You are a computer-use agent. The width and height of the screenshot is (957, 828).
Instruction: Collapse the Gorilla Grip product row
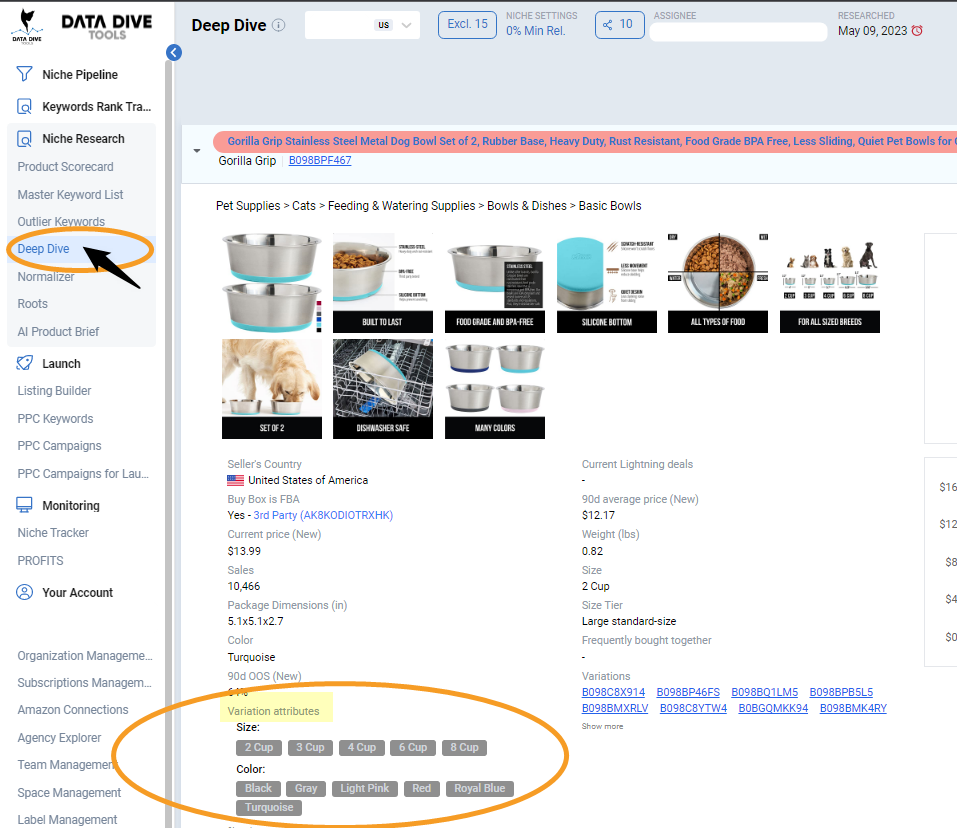click(x=197, y=150)
